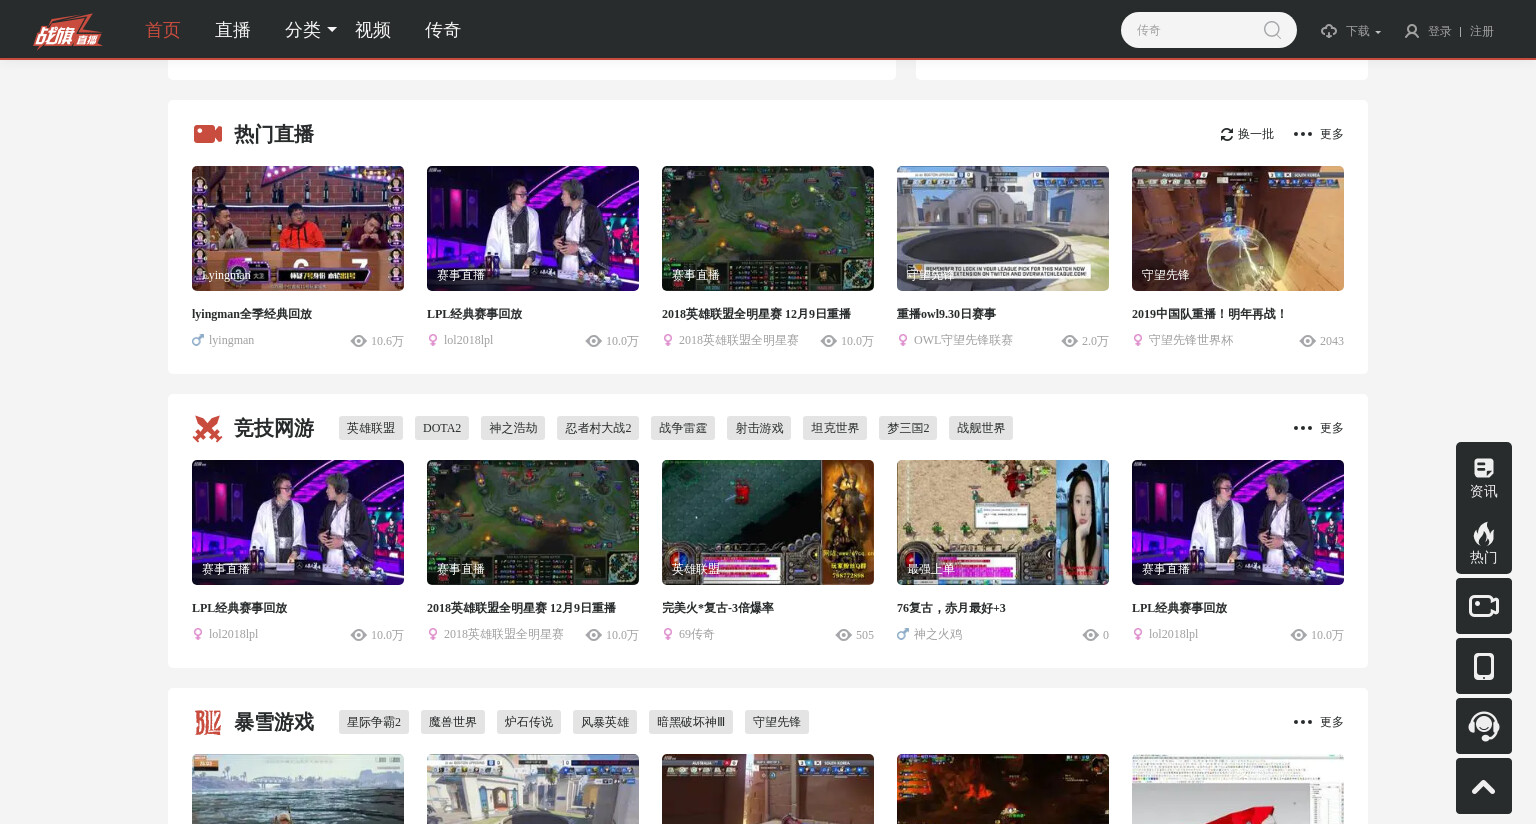The width and height of the screenshot is (1536, 824).
Task: Click the 战旗直播 site logo
Action: click(68, 30)
